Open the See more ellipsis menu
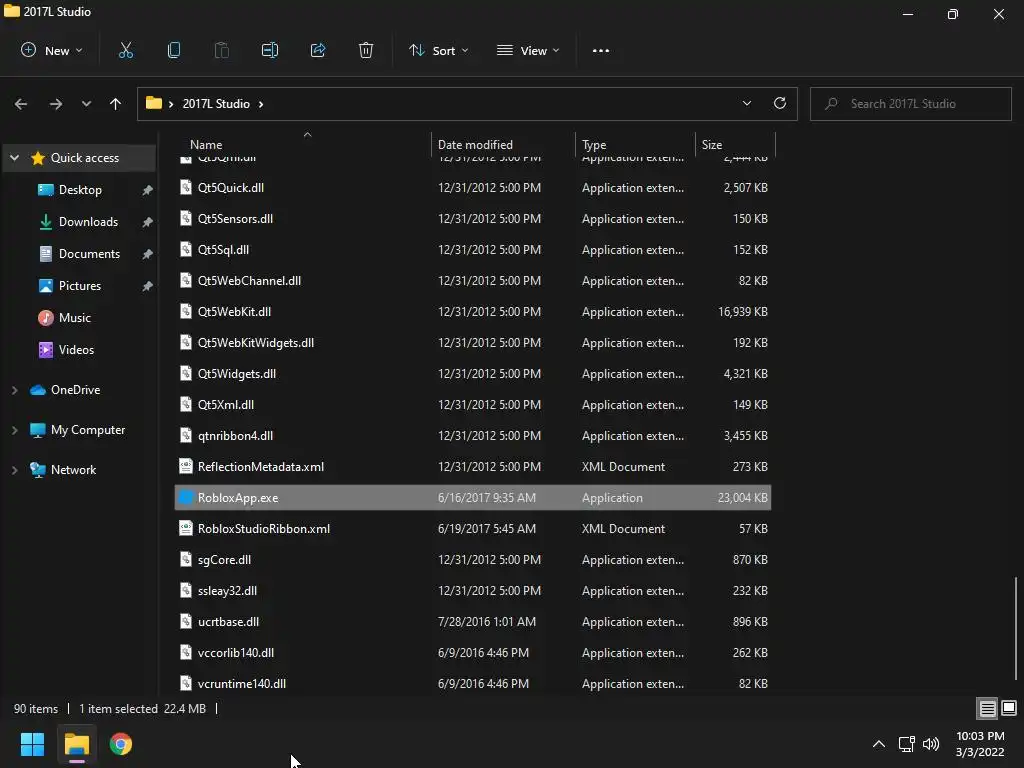This screenshot has height=768, width=1024. [x=601, y=50]
